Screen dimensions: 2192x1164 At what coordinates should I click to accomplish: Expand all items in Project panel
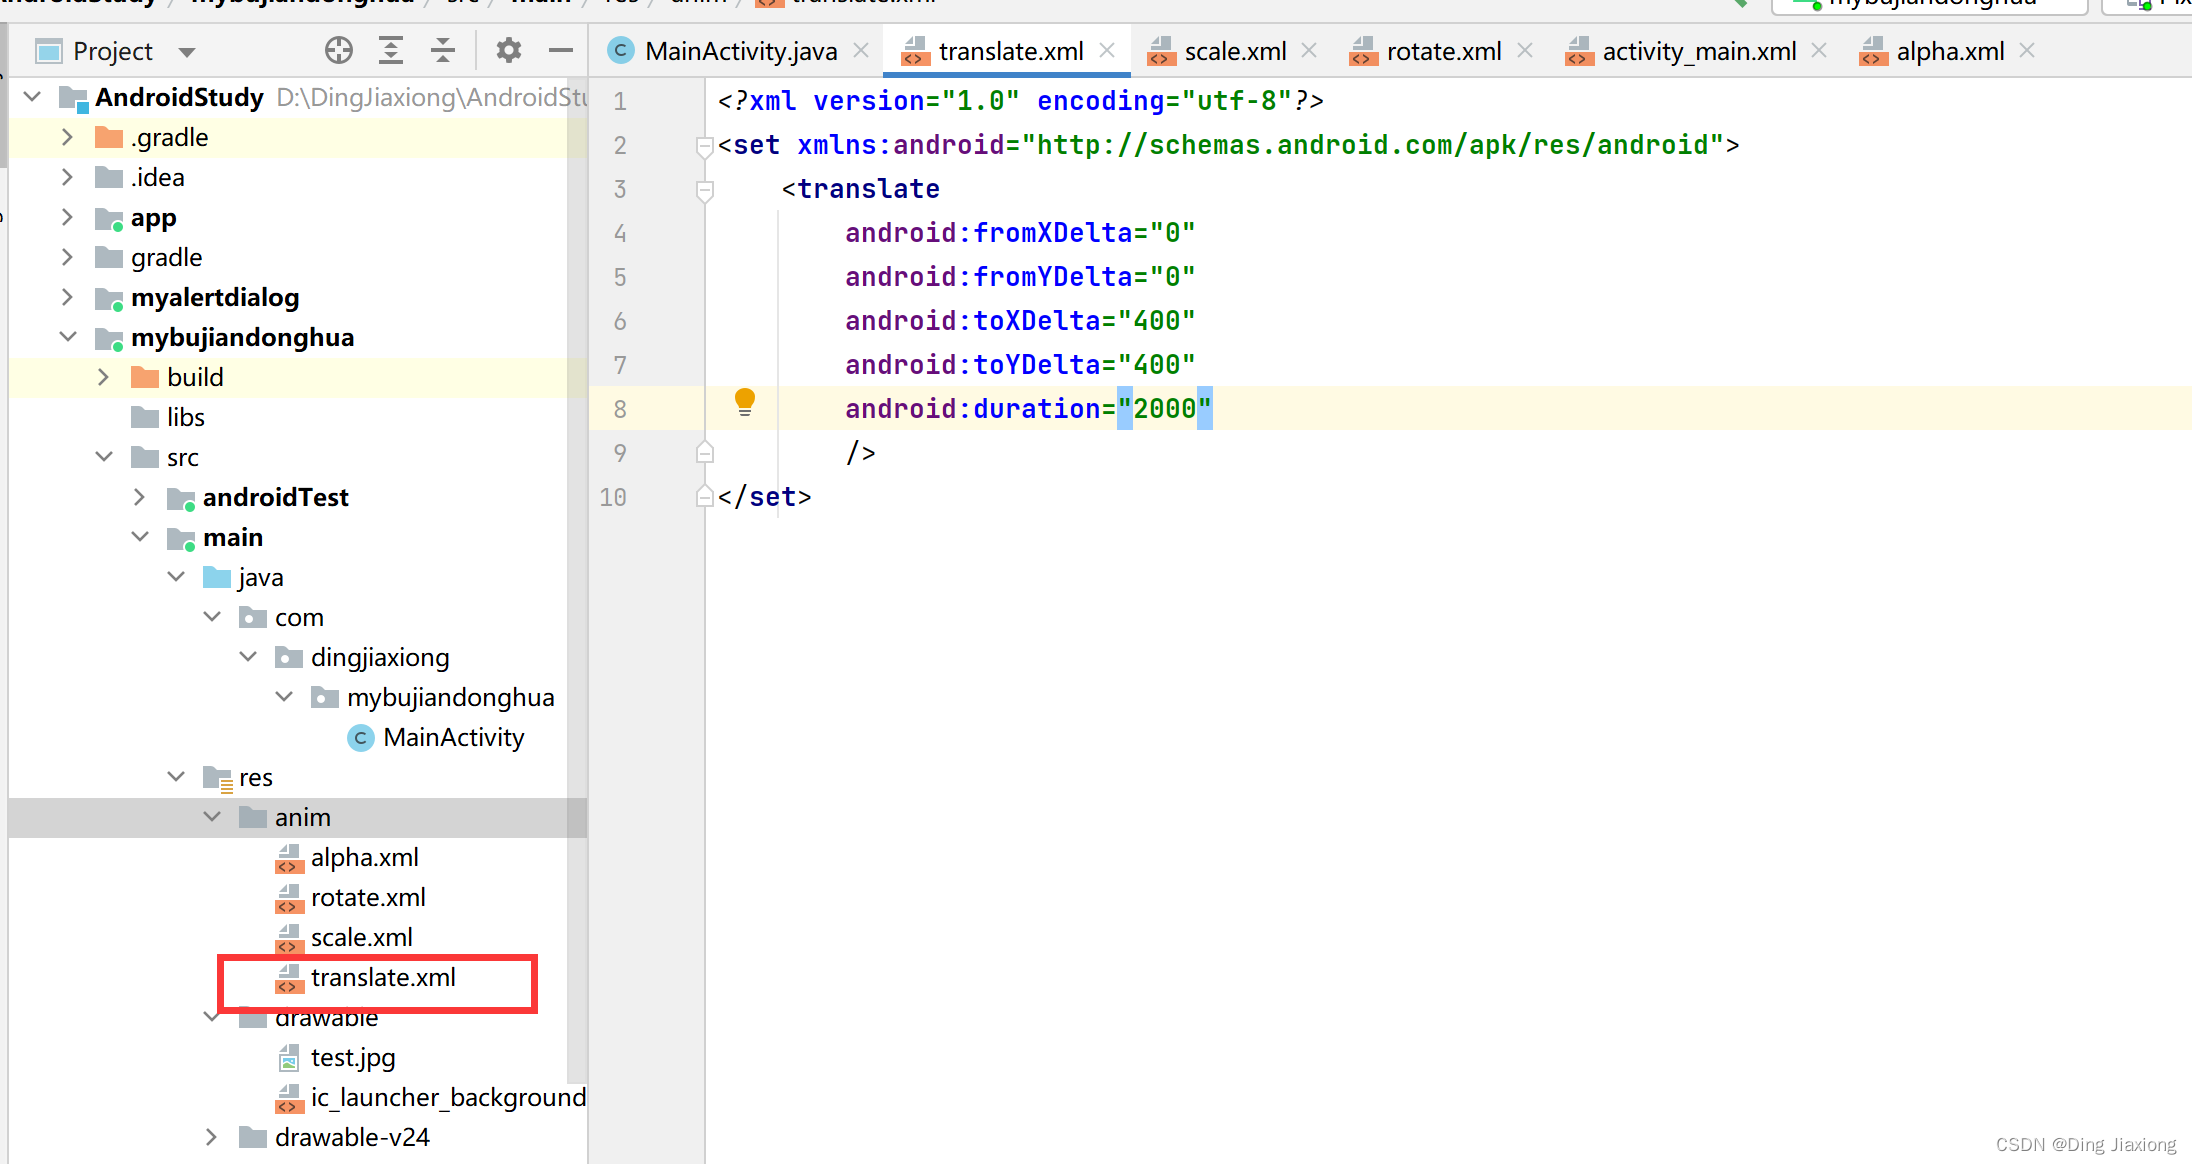coord(391,50)
